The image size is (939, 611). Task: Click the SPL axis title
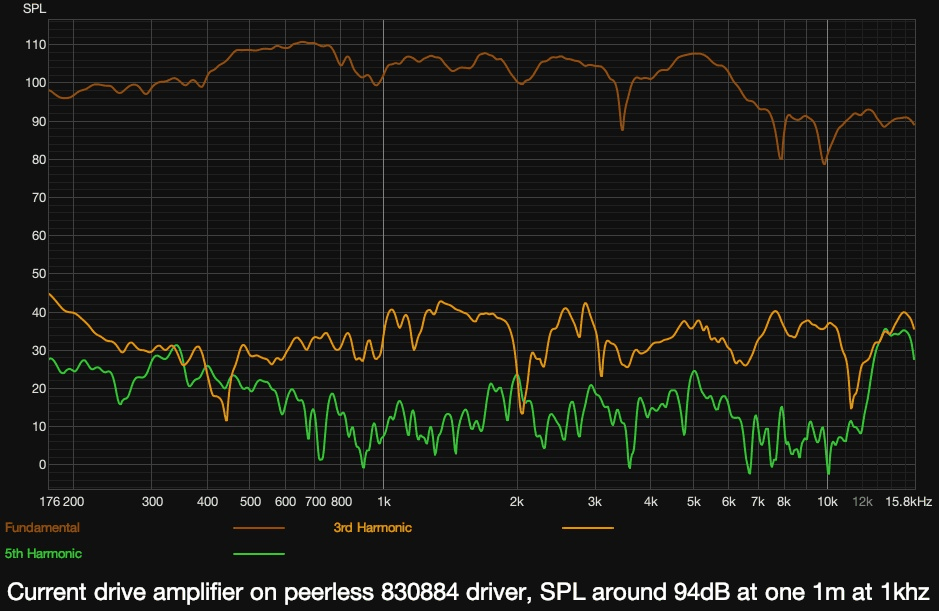pos(34,8)
